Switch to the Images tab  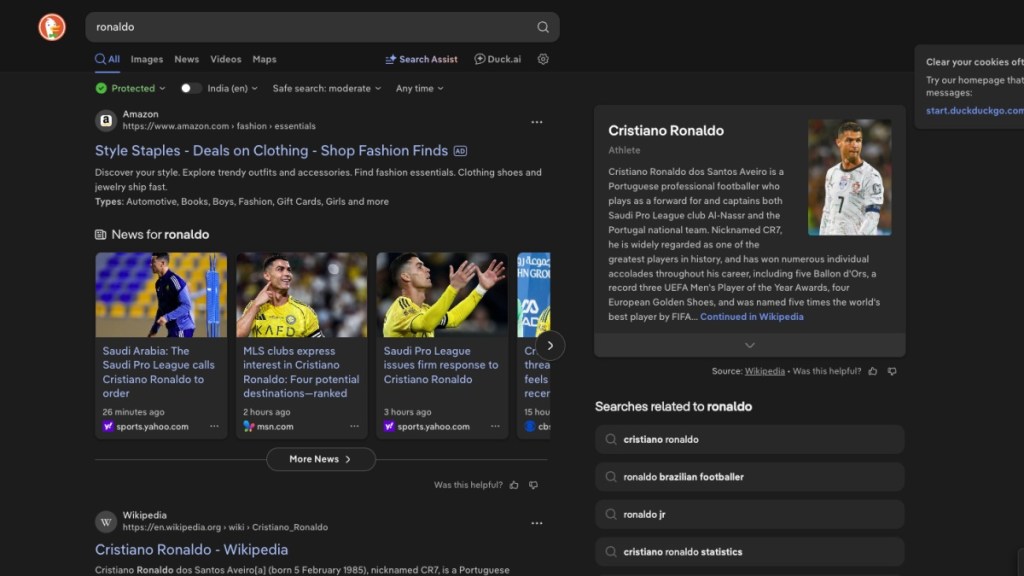pyautogui.click(x=147, y=59)
